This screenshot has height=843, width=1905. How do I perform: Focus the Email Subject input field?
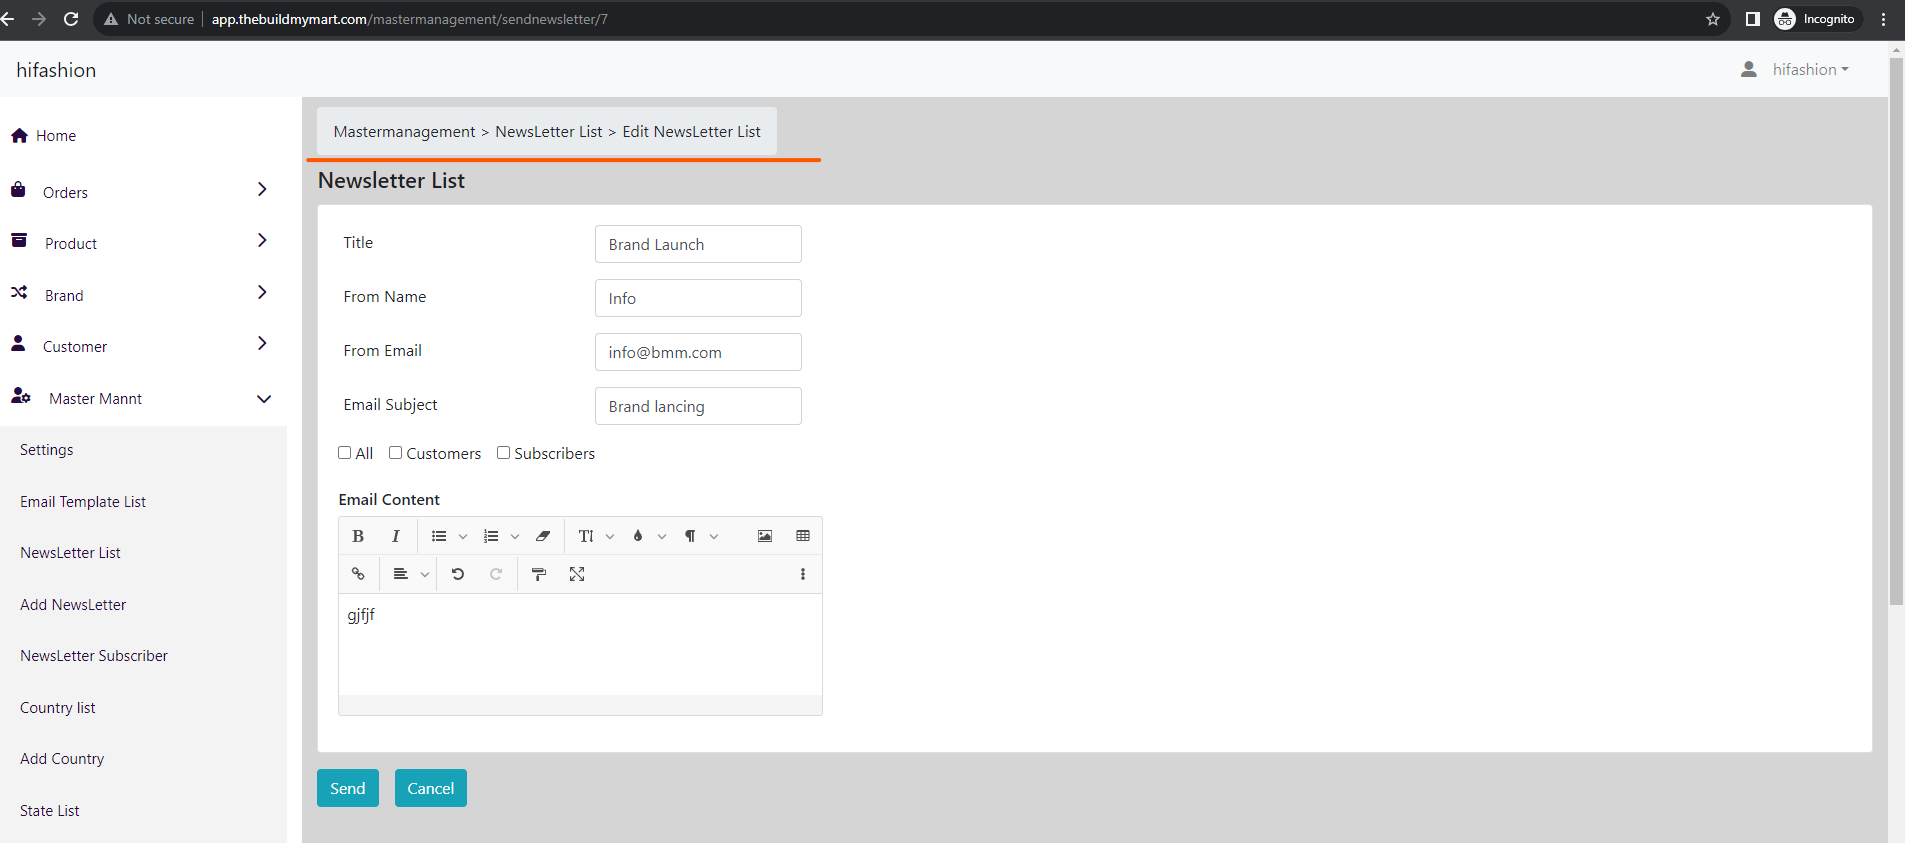click(x=698, y=406)
